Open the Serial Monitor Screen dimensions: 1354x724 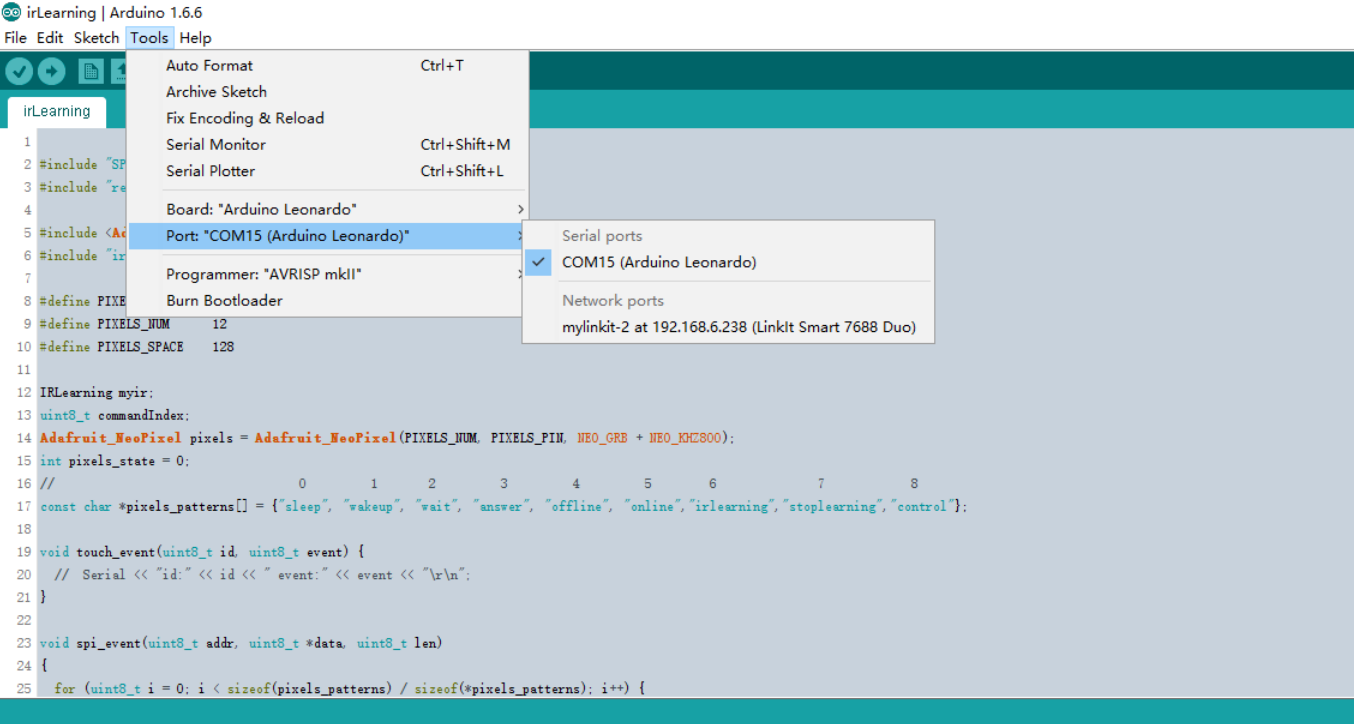point(327,145)
